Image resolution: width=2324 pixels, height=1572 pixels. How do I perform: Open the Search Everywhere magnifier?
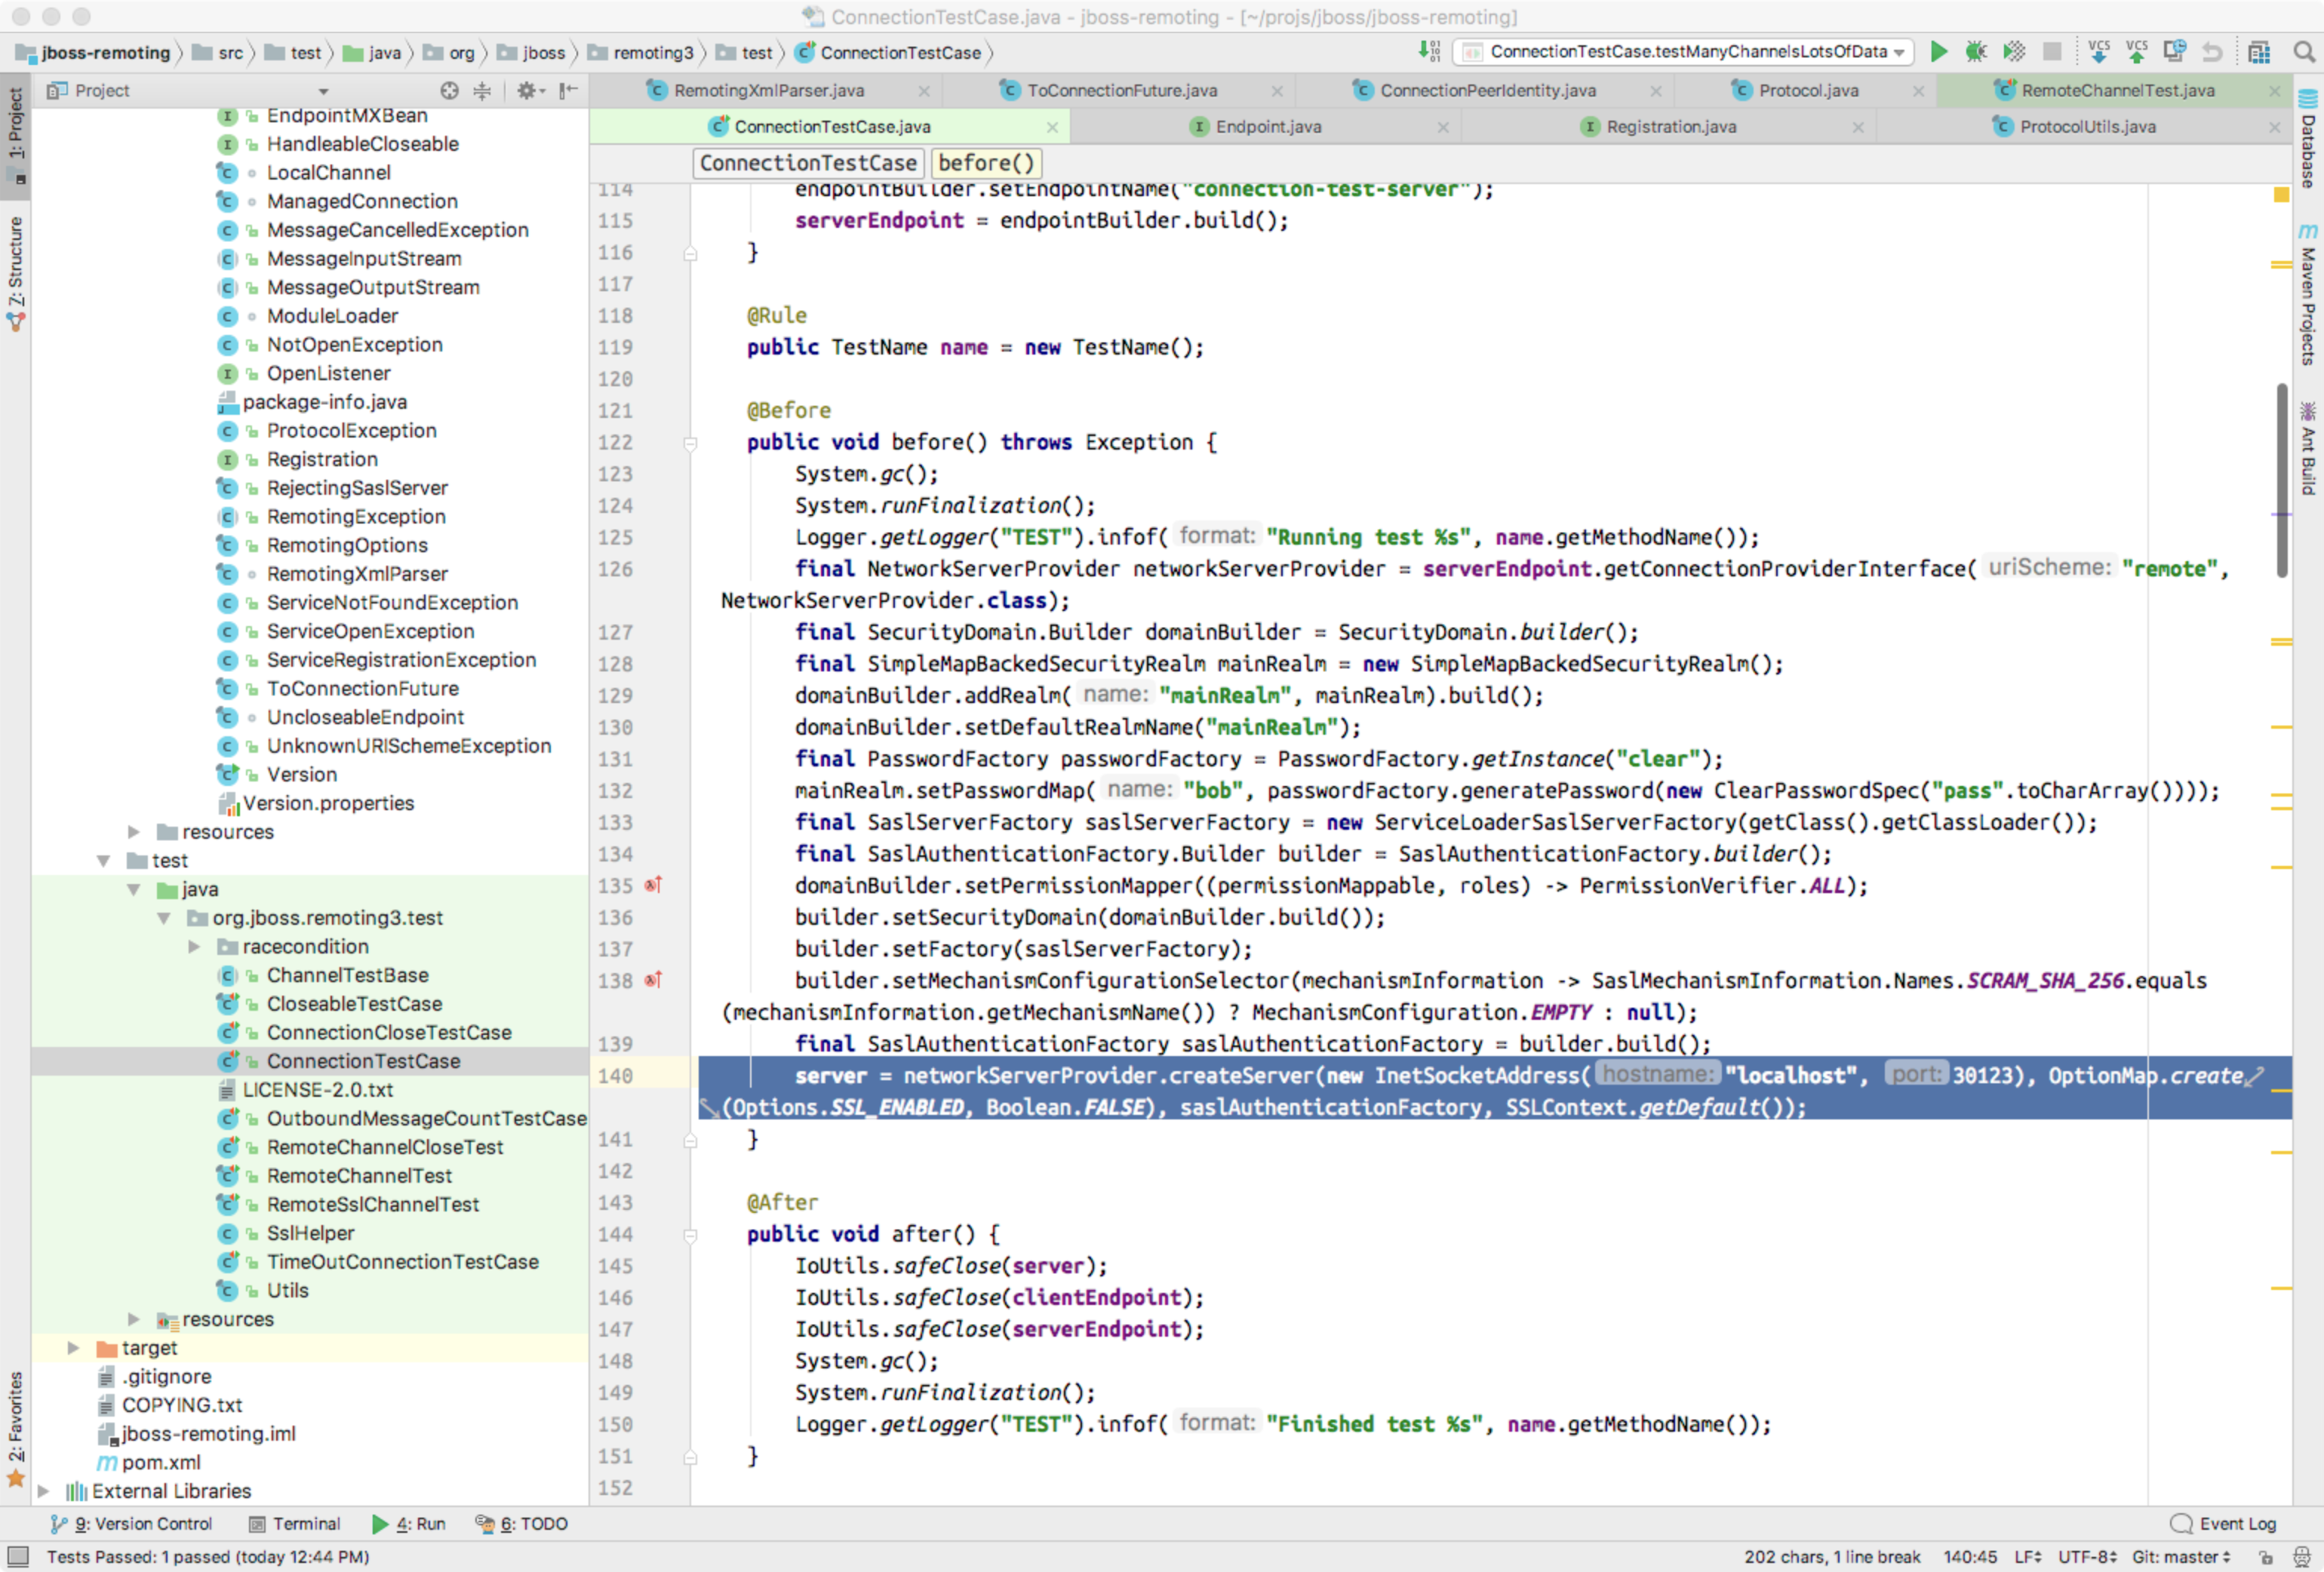pyautogui.click(x=2304, y=52)
